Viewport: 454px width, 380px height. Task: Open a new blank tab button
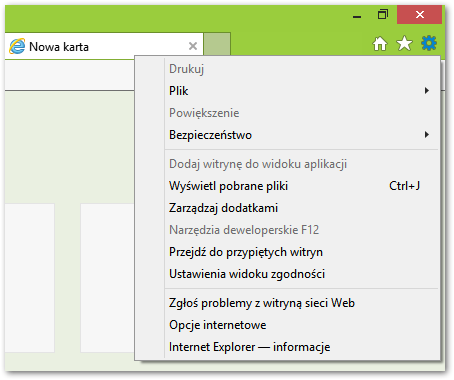217,44
